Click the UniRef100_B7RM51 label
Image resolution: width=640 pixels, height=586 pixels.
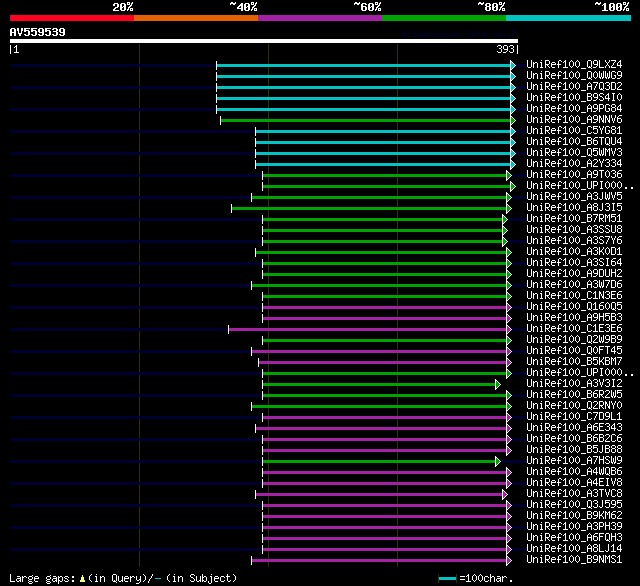(x=574, y=219)
